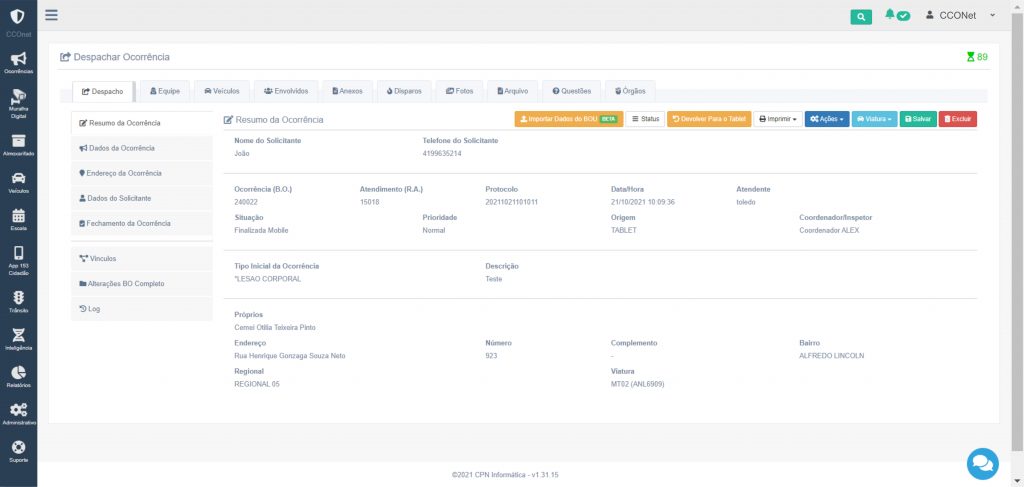Open the Viatura dropdown
Screen dimensions: 1024x487
tap(874, 119)
